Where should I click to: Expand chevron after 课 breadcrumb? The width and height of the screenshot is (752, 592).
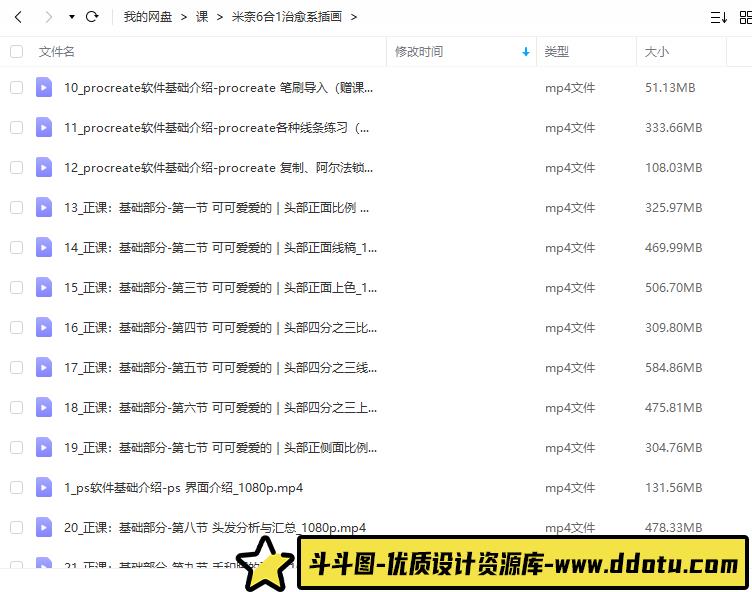click(220, 17)
